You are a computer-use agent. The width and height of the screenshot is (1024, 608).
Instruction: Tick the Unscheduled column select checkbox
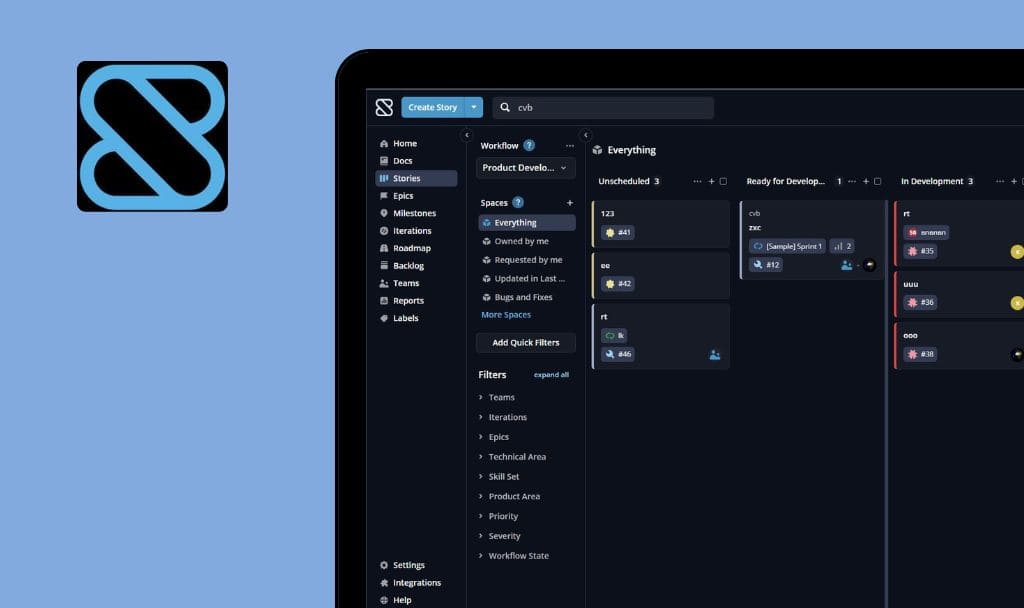(723, 181)
